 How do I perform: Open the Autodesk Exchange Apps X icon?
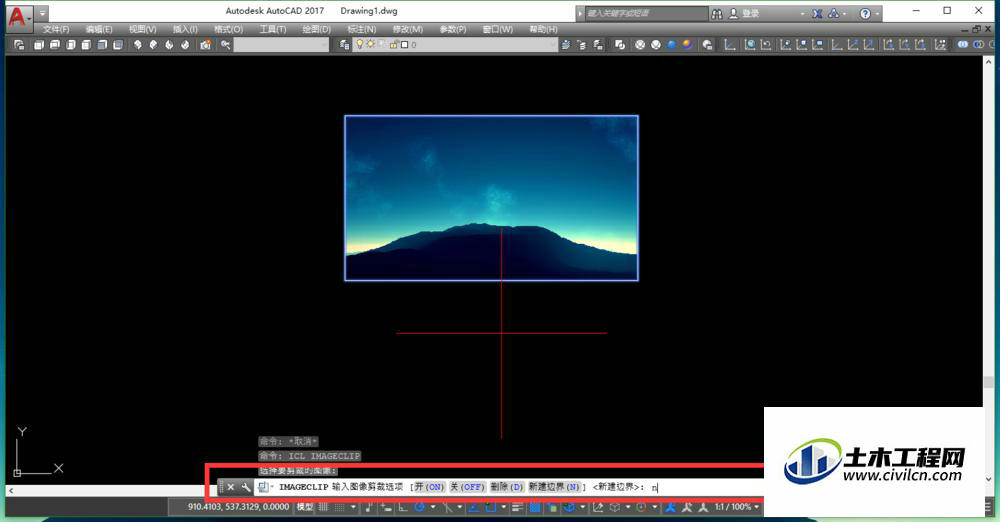(817, 13)
